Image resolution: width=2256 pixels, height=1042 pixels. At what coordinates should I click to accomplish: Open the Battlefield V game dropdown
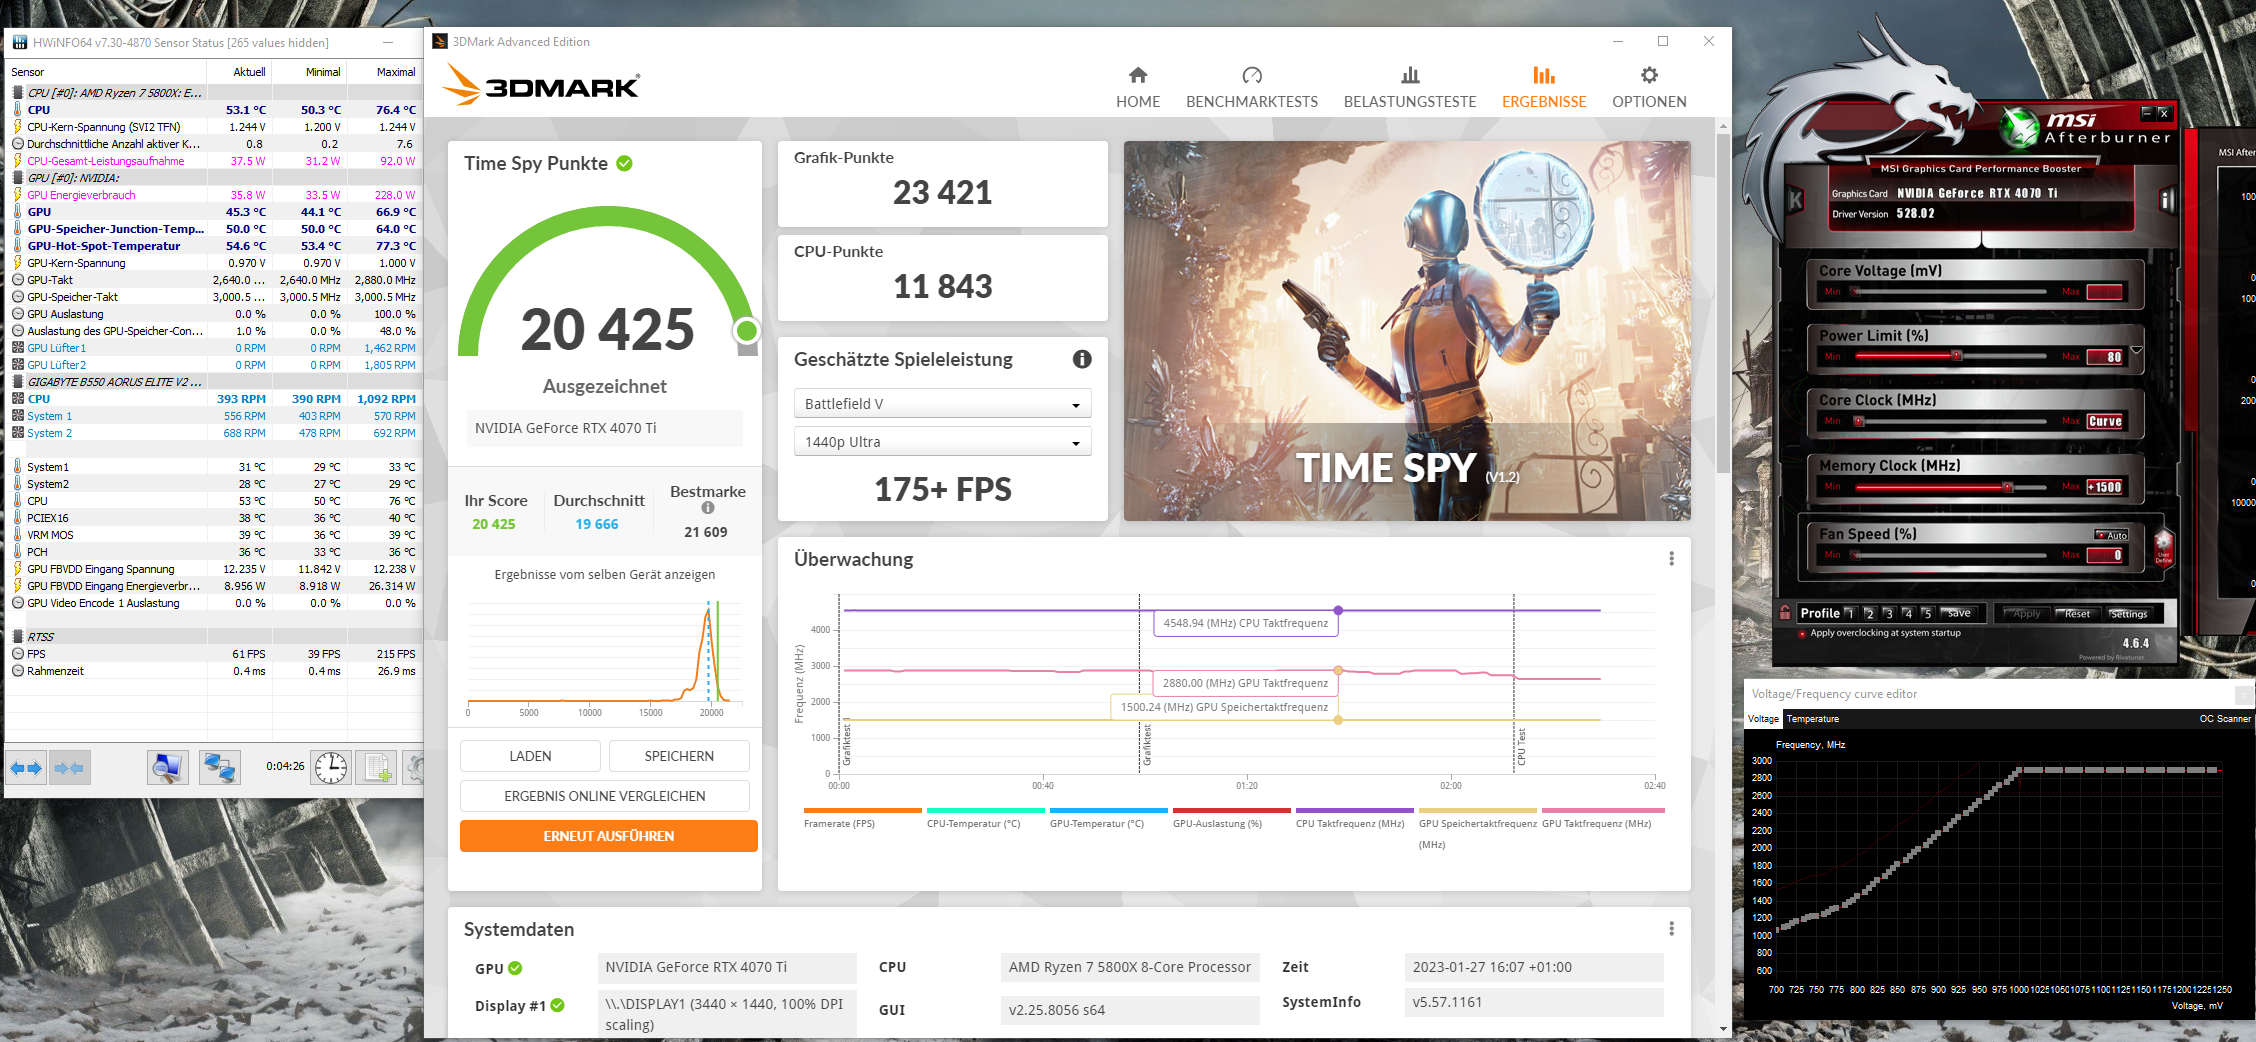pyautogui.click(x=942, y=404)
